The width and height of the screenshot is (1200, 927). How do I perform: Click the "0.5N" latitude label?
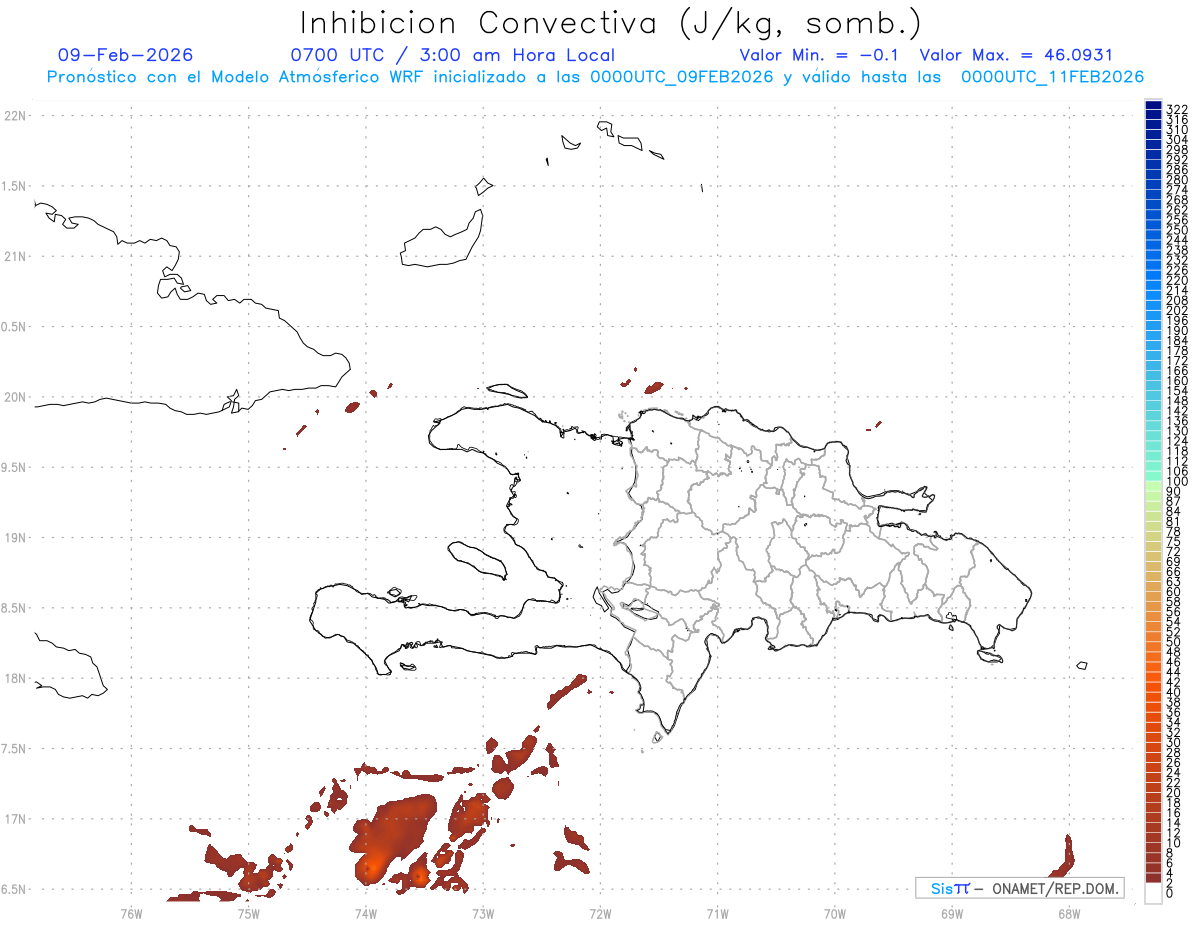pyautogui.click(x=13, y=327)
